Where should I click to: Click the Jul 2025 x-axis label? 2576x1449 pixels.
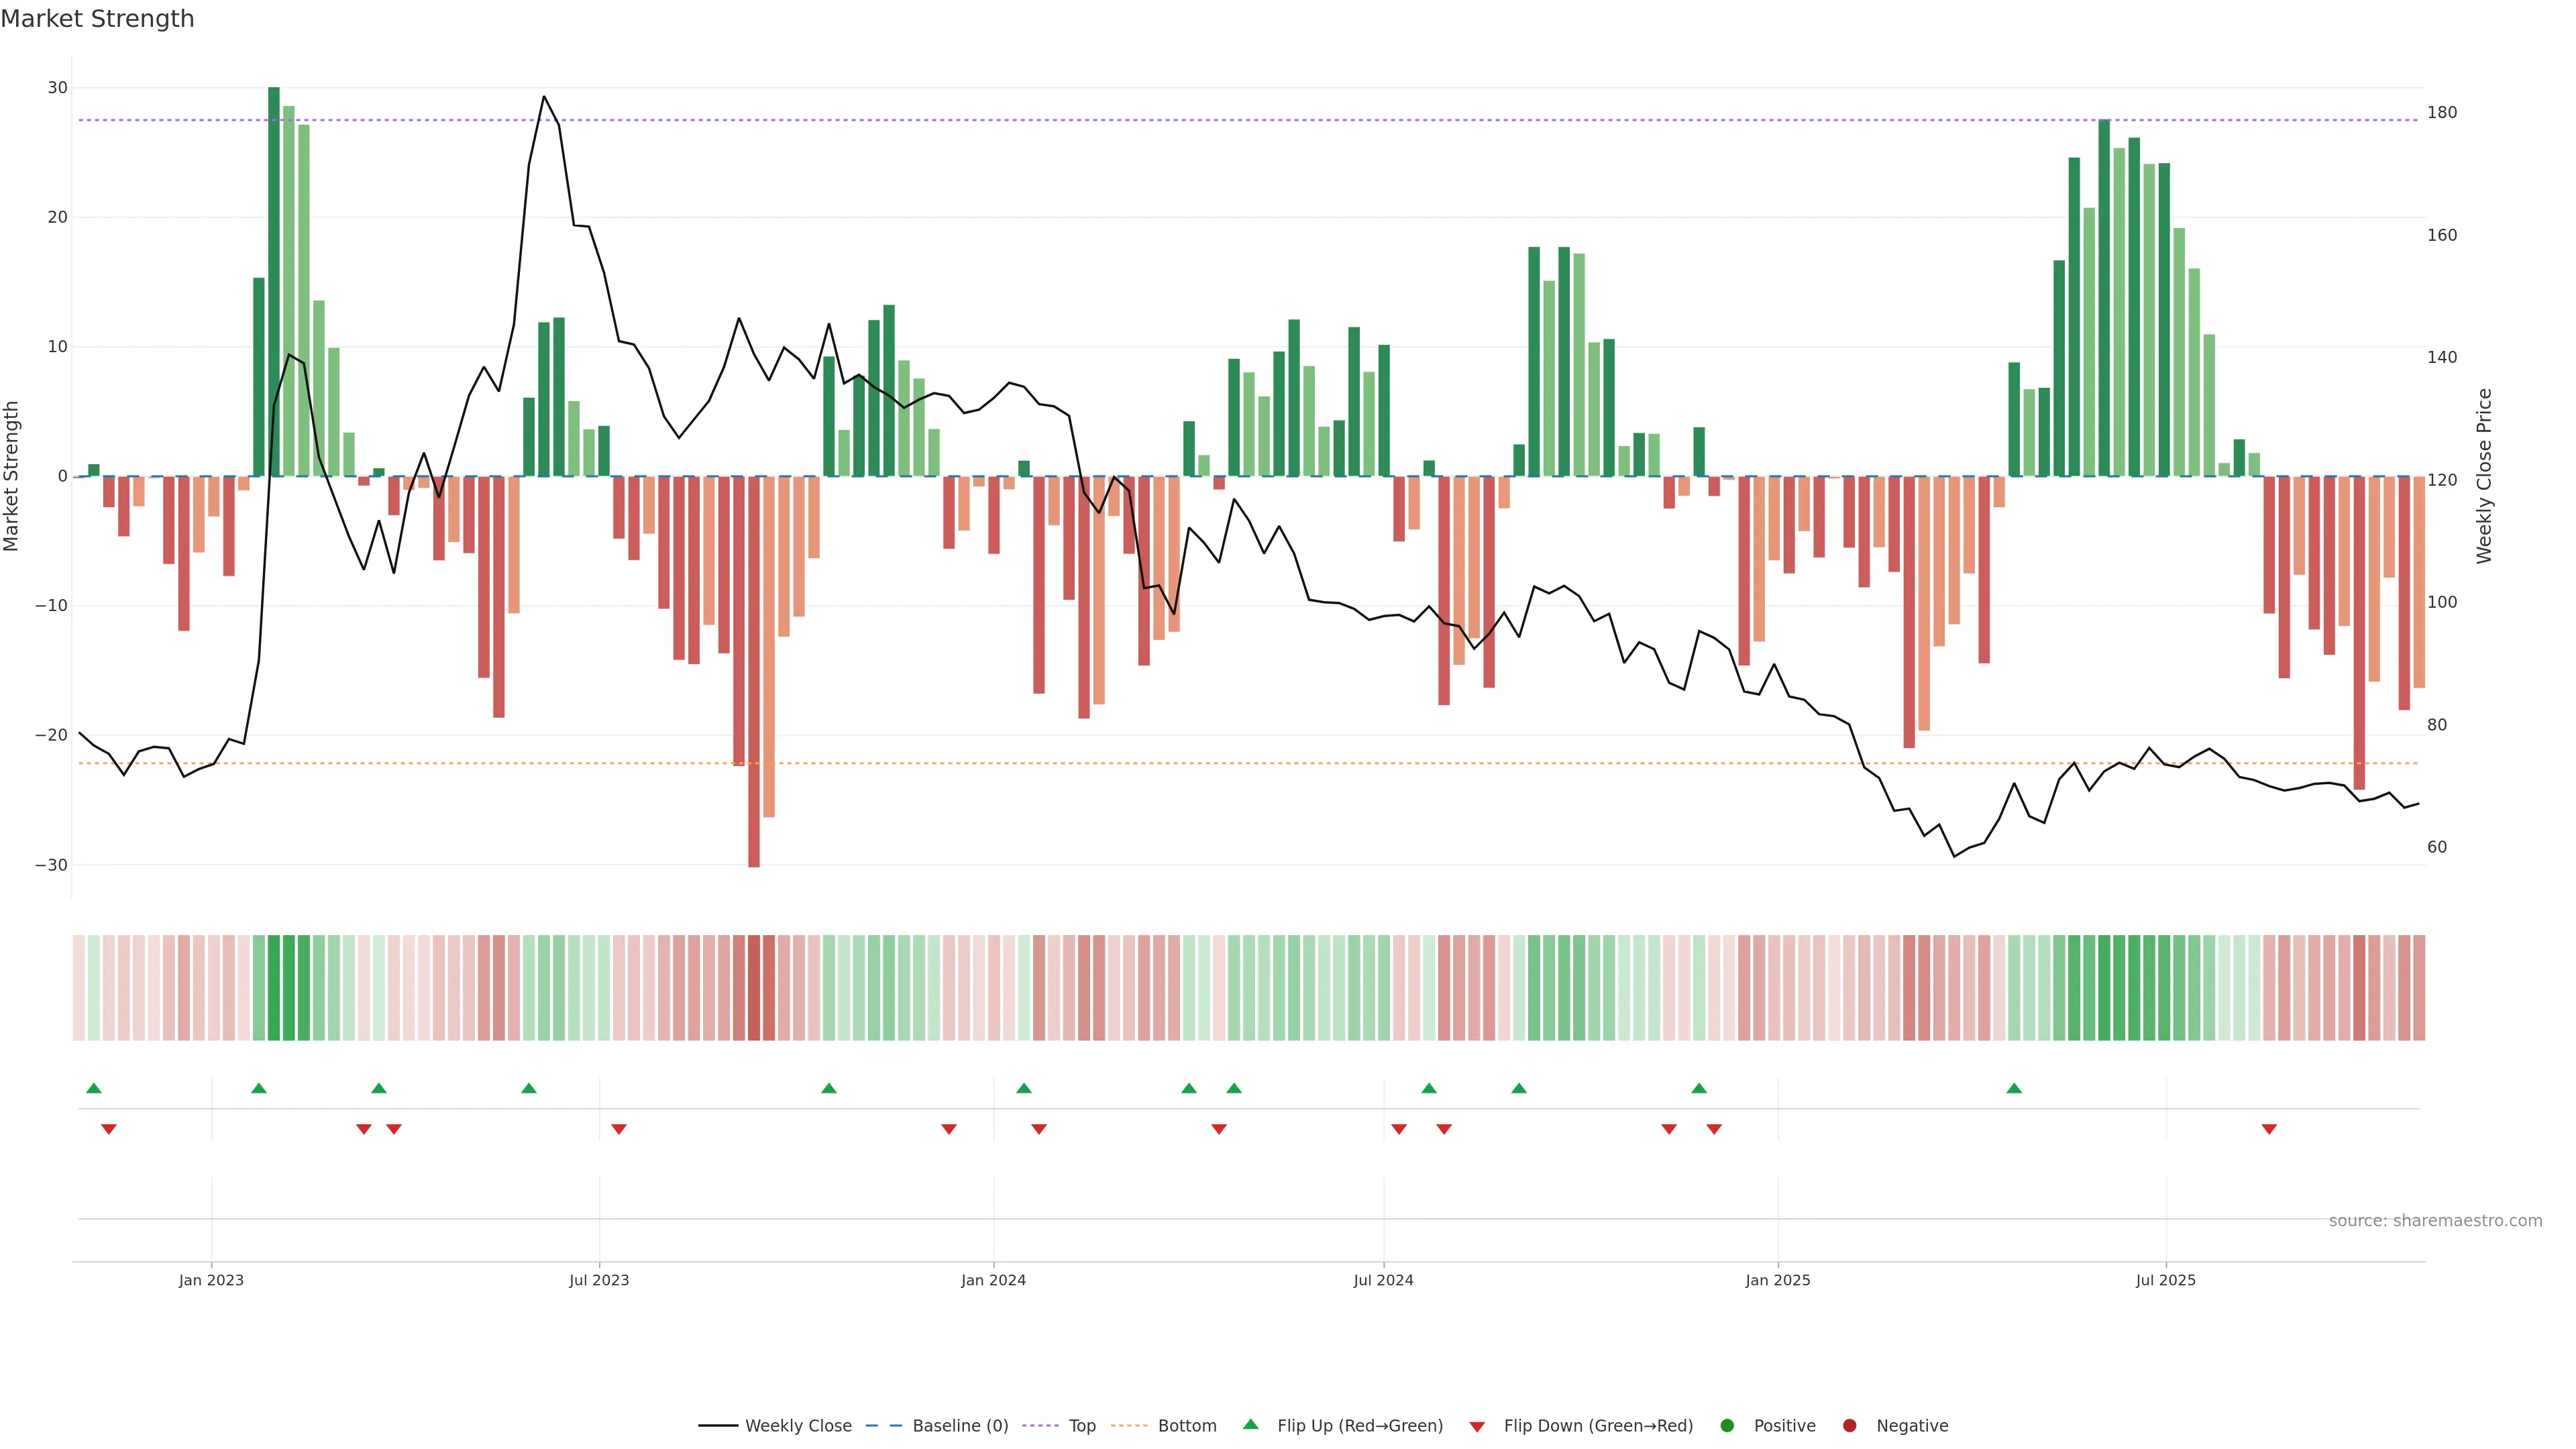tap(2165, 1280)
